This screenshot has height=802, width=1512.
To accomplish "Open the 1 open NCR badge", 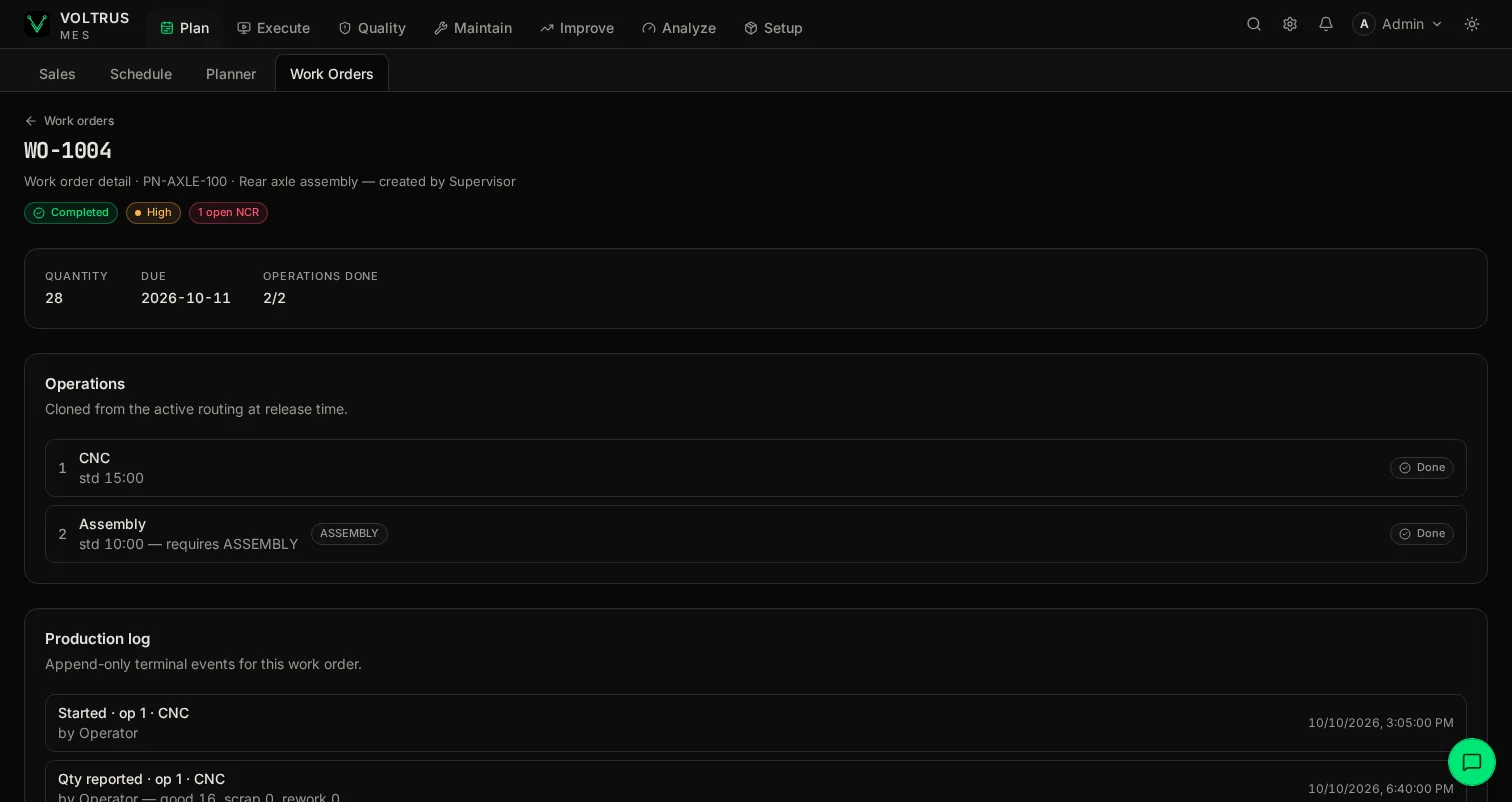I will [228, 213].
